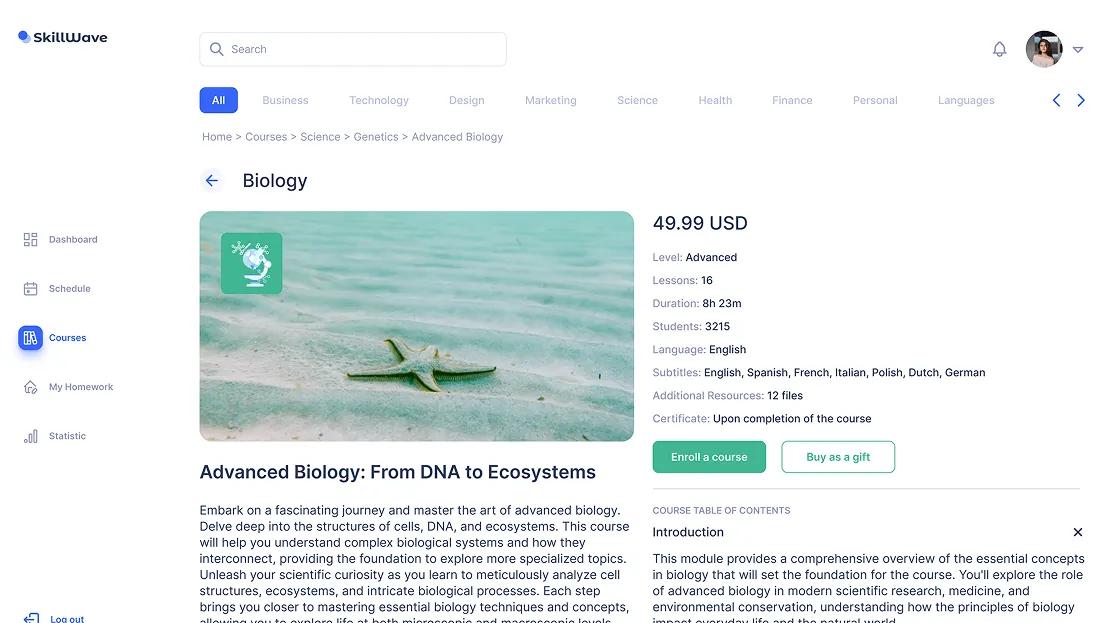Select the Courses books icon
Image resolution: width=1106 pixels, height=623 pixels.
30,338
